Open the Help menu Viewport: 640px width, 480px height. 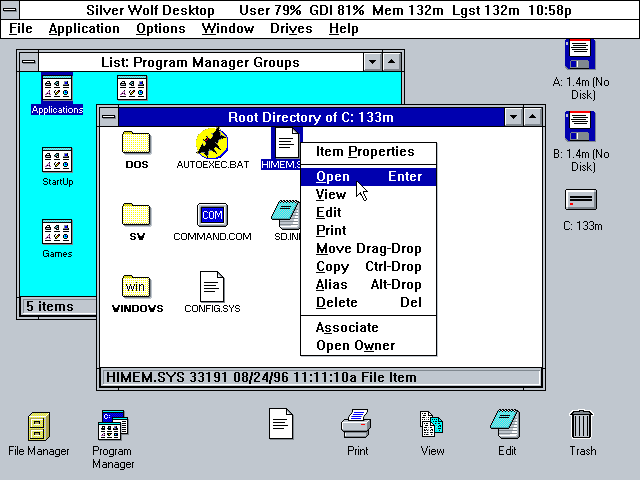click(344, 29)
